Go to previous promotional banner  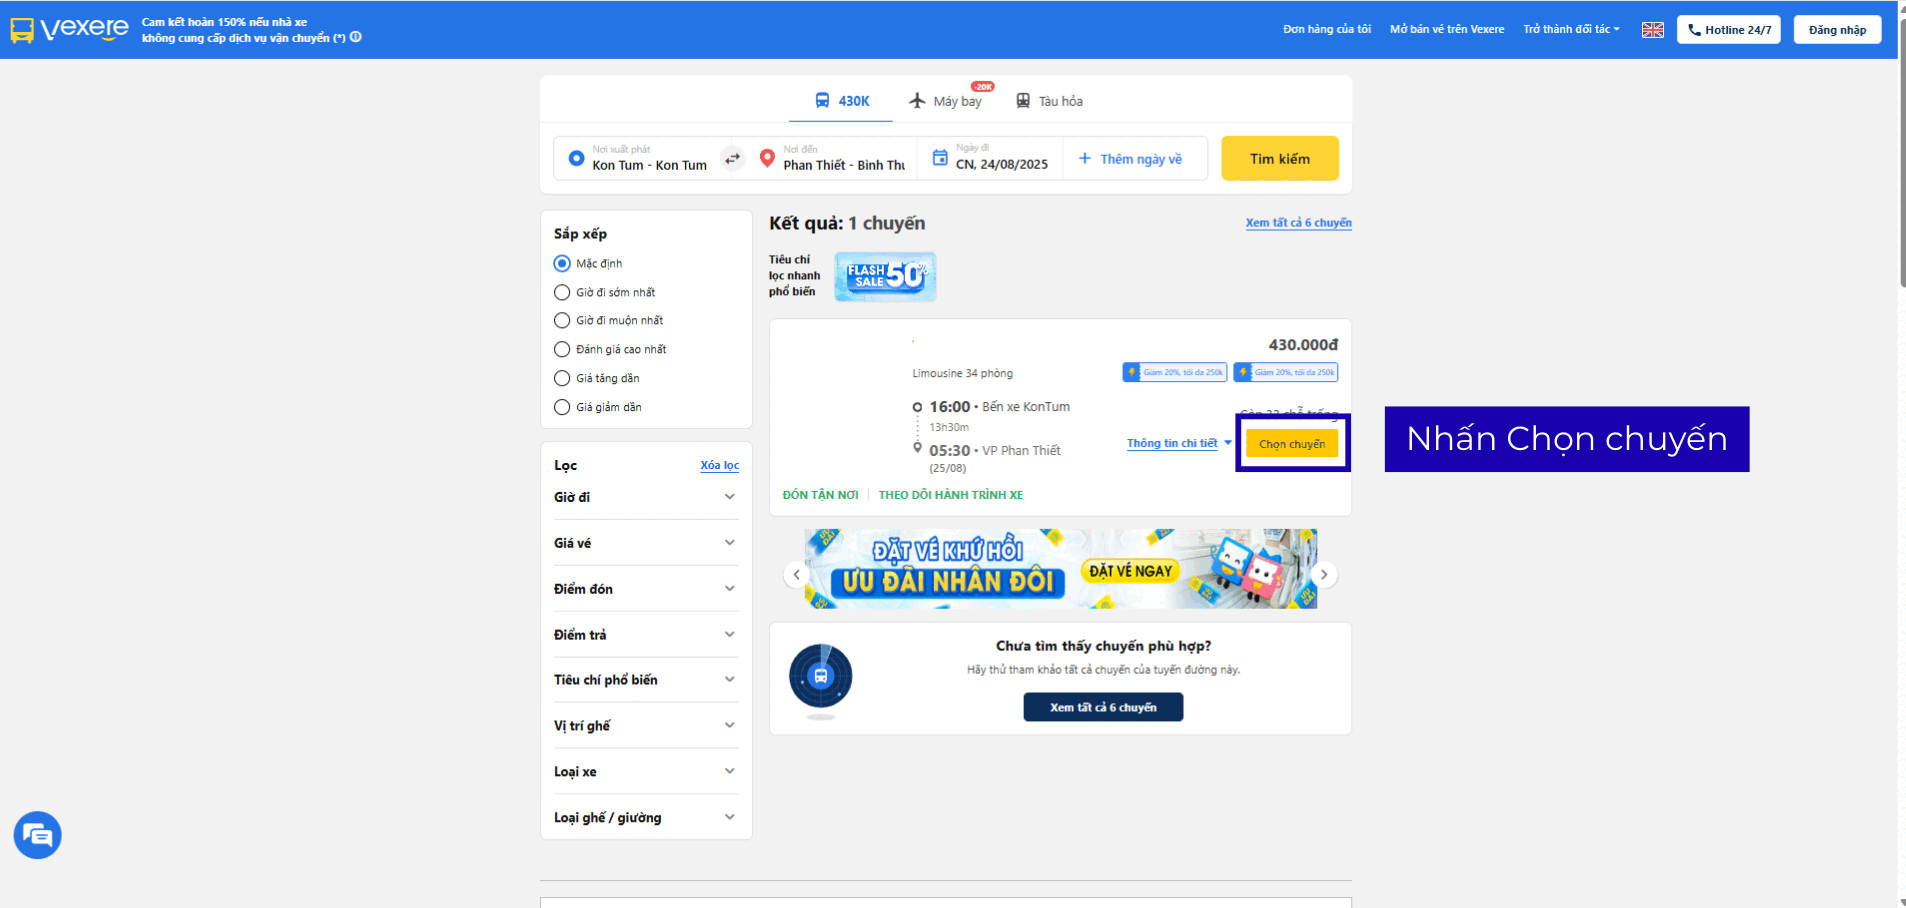point(796,574)
